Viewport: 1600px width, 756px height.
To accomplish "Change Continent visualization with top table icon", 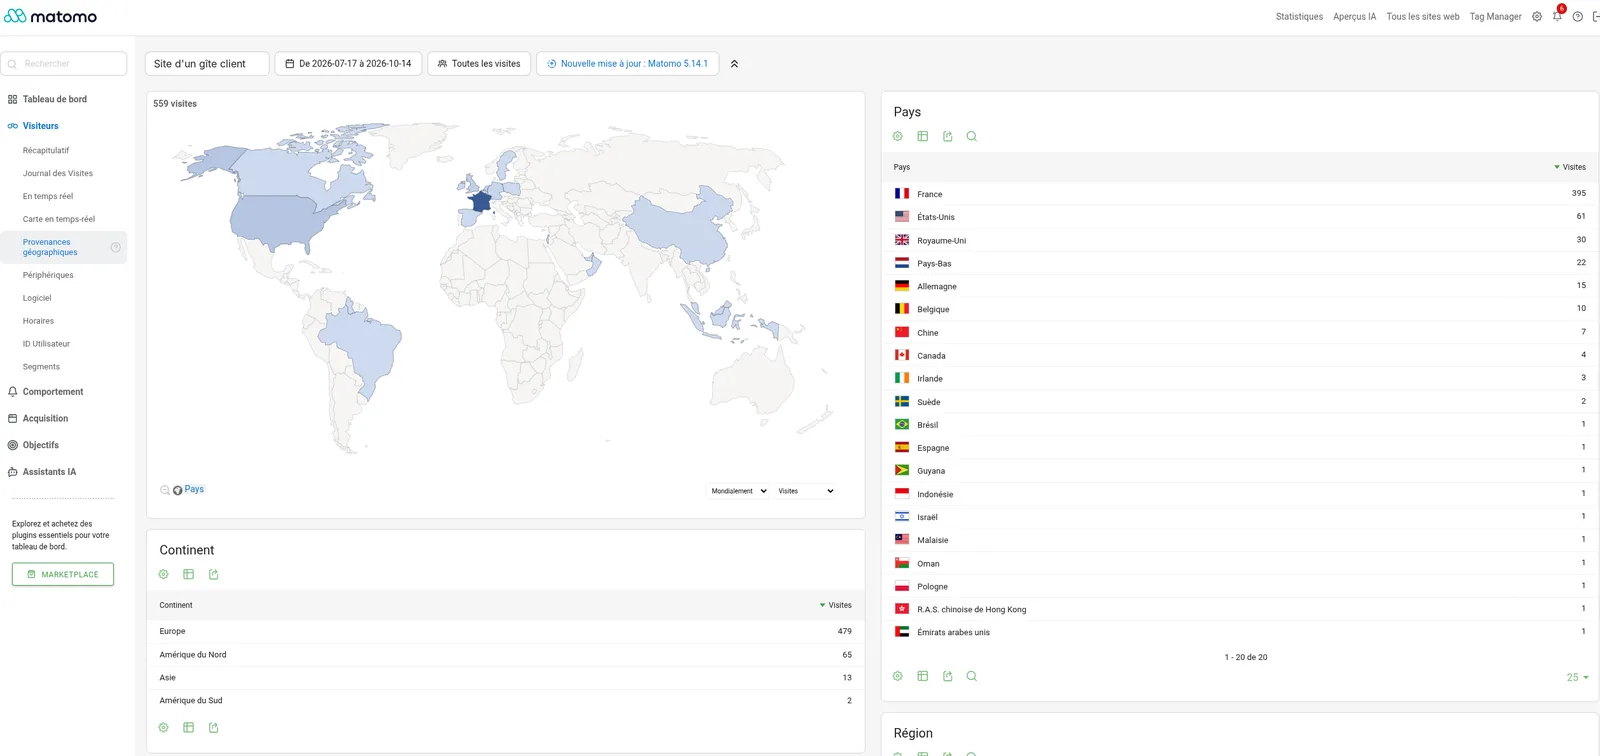I will click(x=189, y=574).
